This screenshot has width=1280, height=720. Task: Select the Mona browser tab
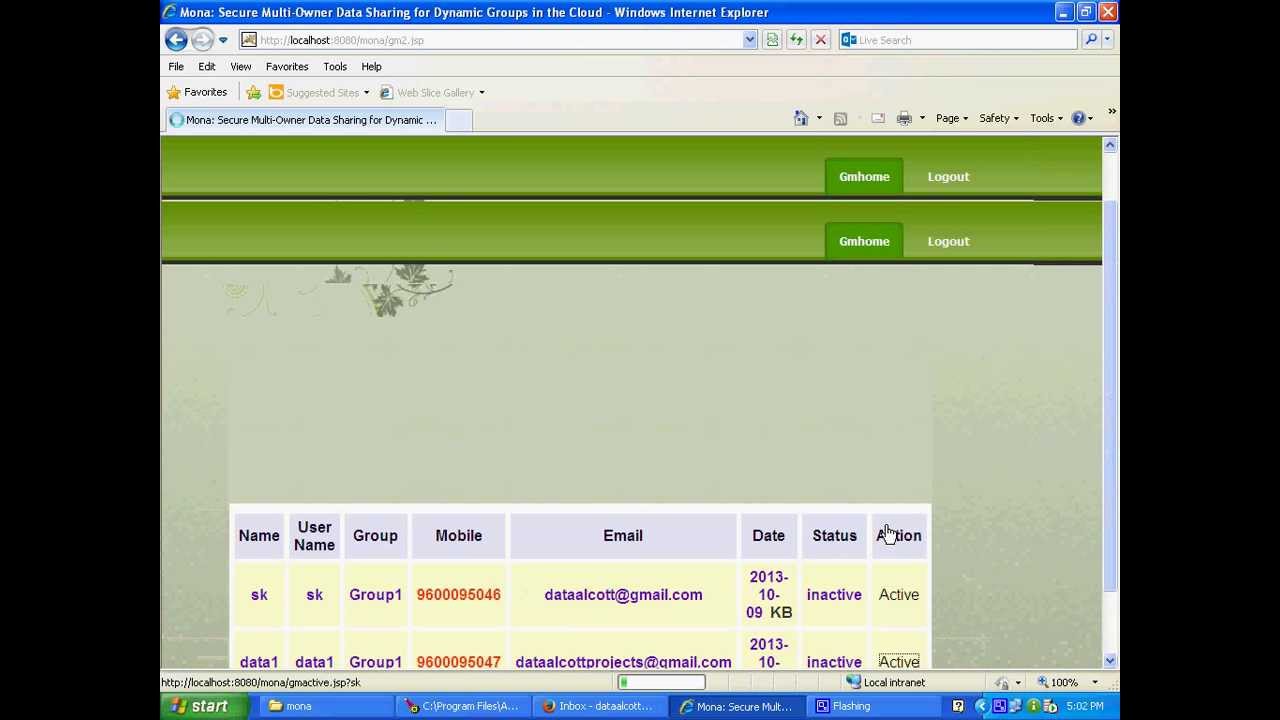304,120
